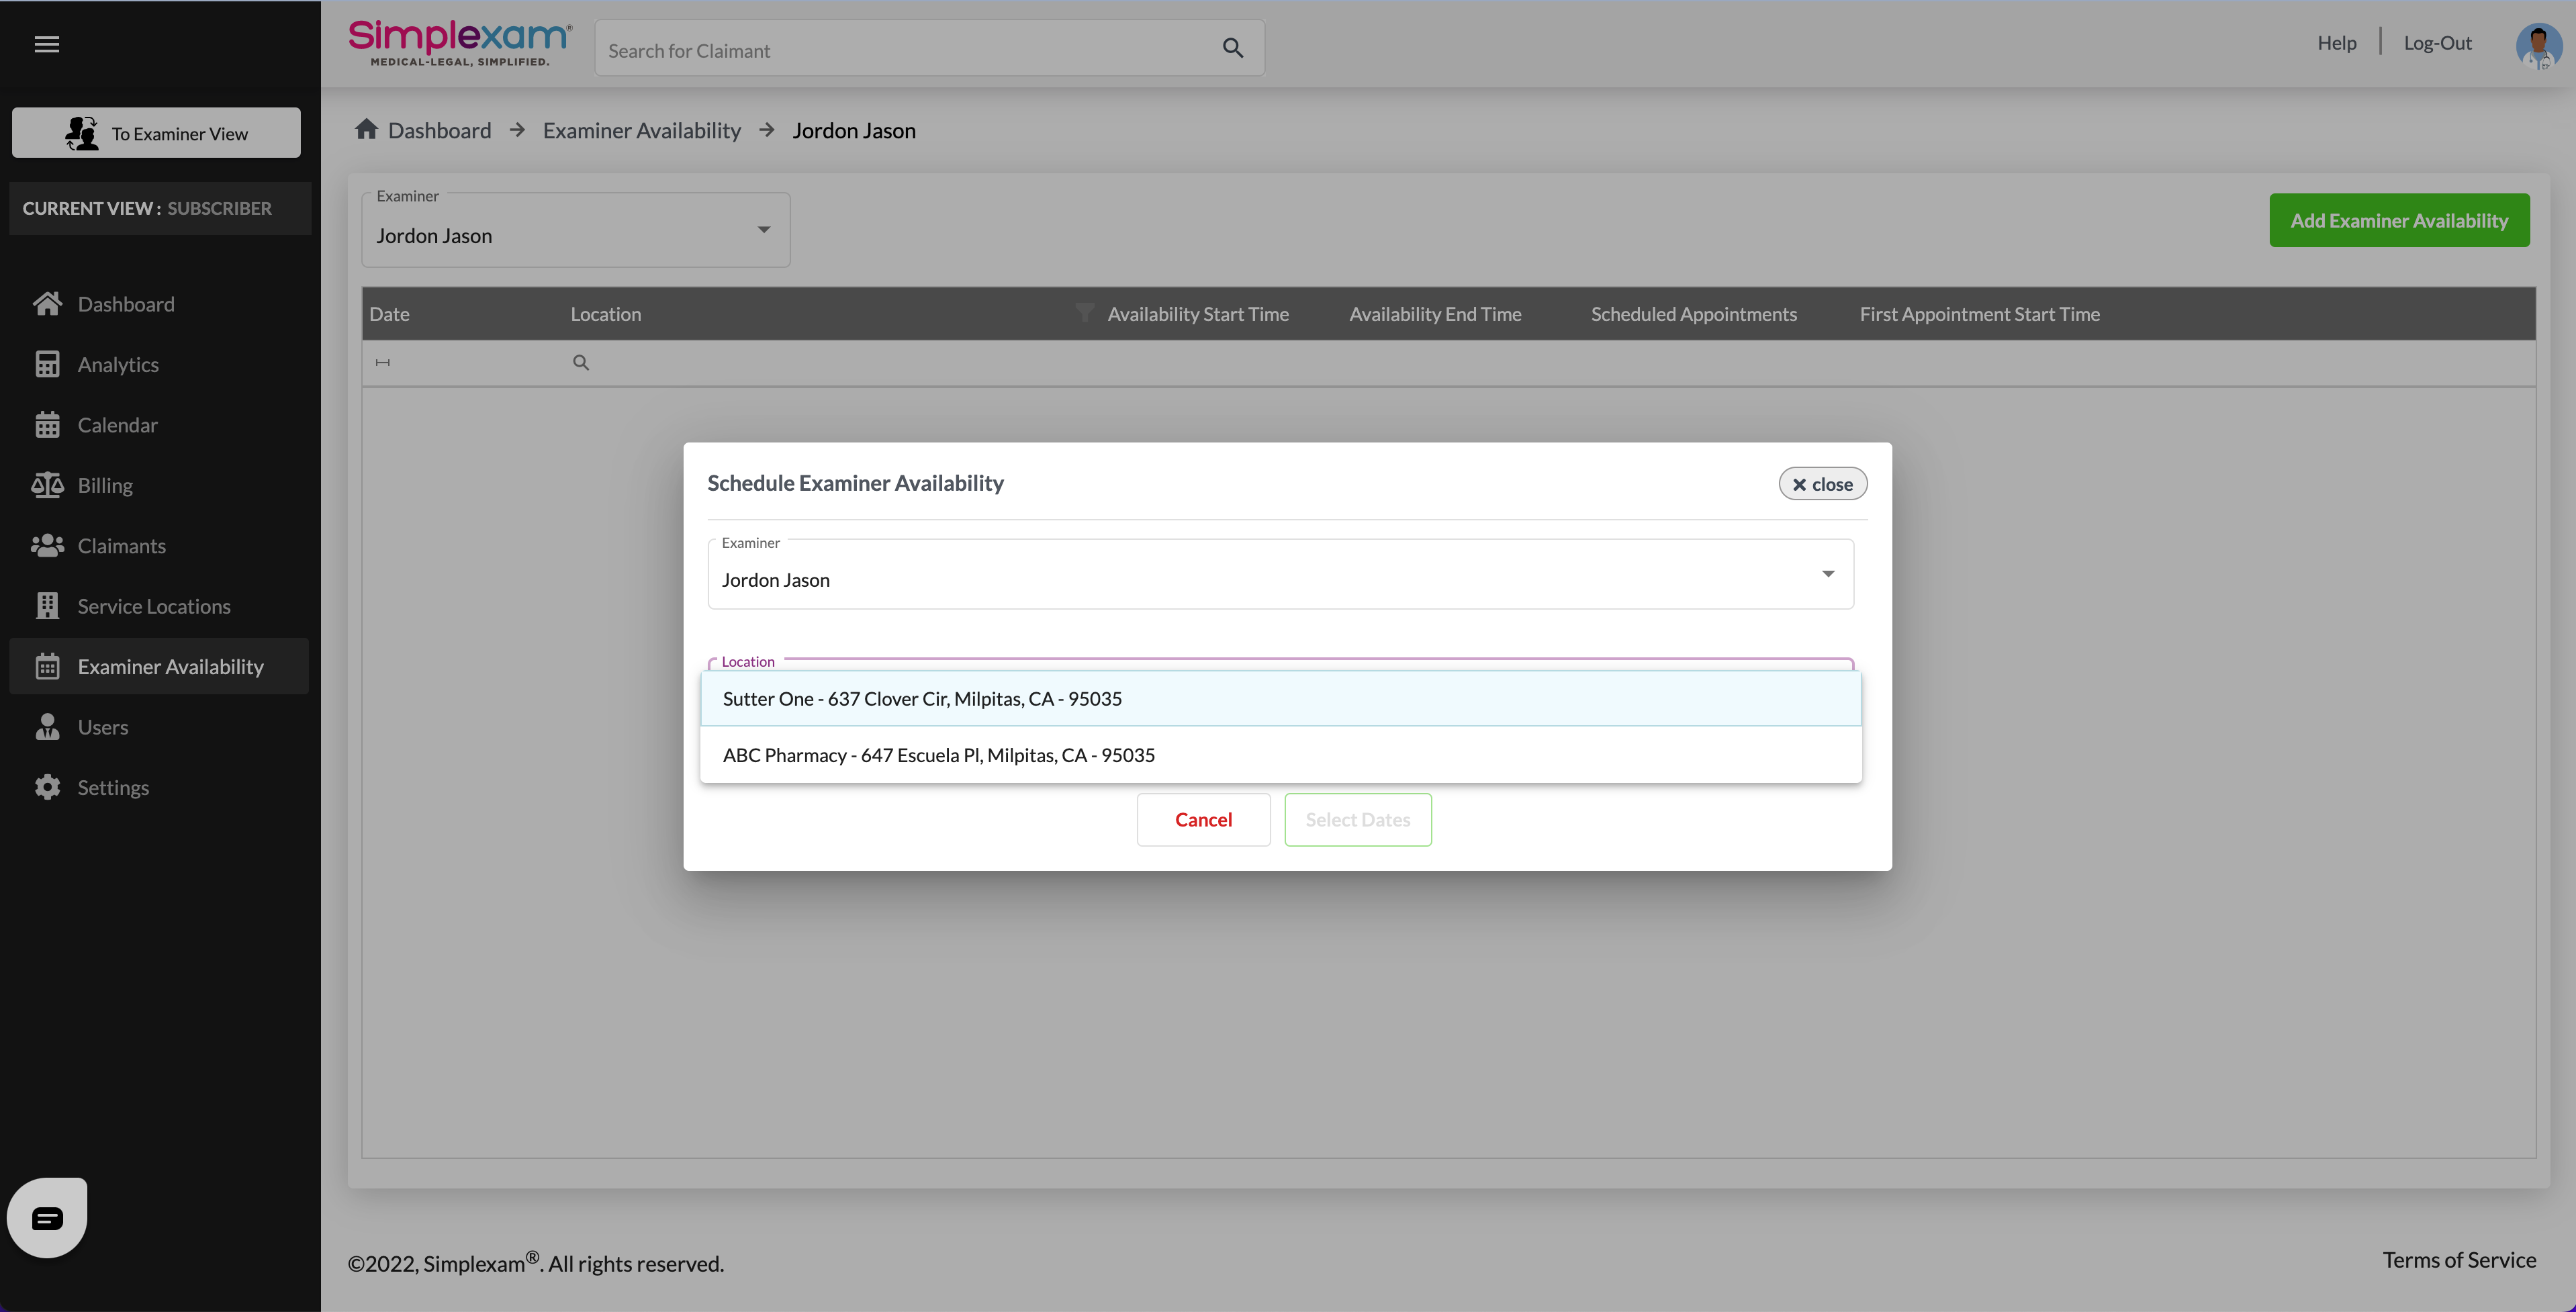The image size is (2576, 1312).
Task: Click the Search for Claimant field
Action: point(900,50)
